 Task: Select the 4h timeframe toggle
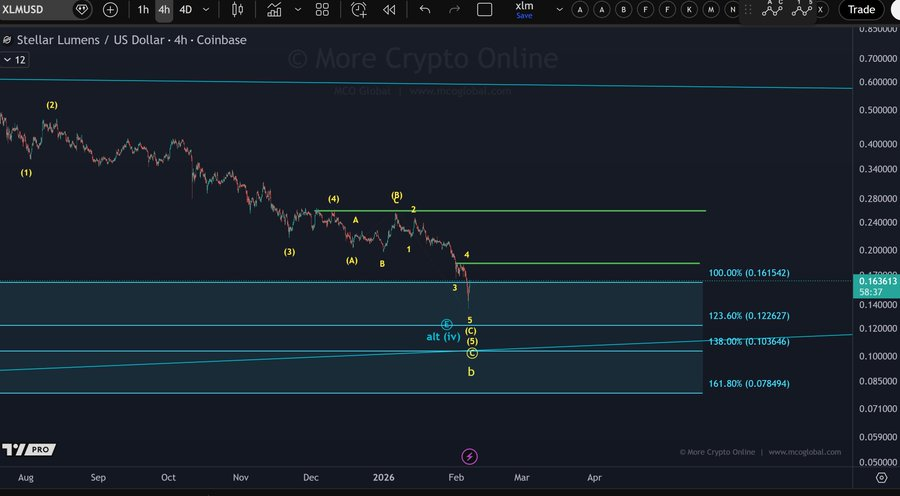point(164,10)
